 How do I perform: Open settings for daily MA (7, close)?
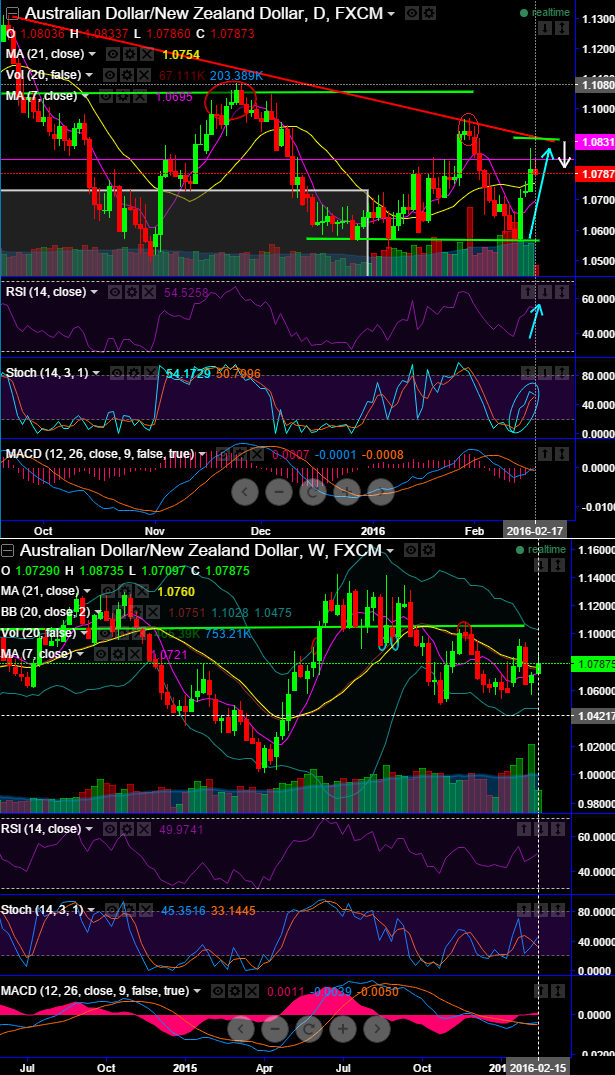tap(123, 96)
